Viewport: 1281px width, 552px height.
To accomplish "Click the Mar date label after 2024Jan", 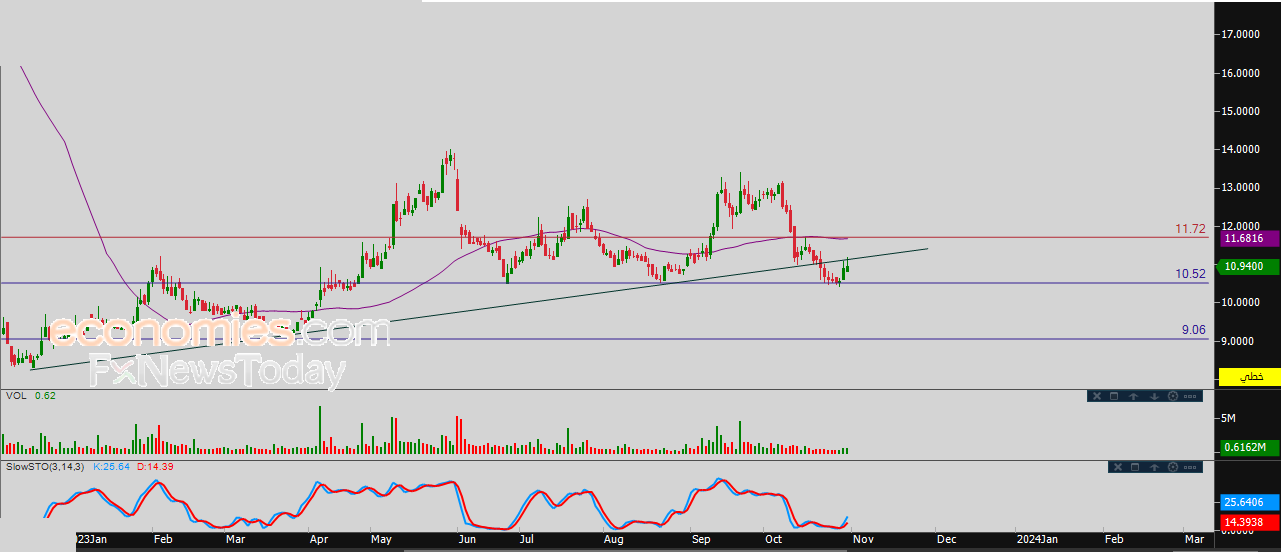I will pyautogui.click(x=1193, y=540).
